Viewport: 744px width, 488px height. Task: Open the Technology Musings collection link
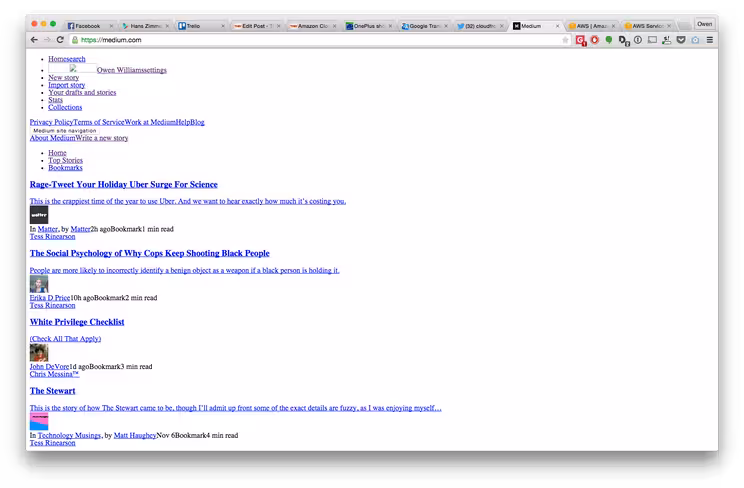[69, 436]
